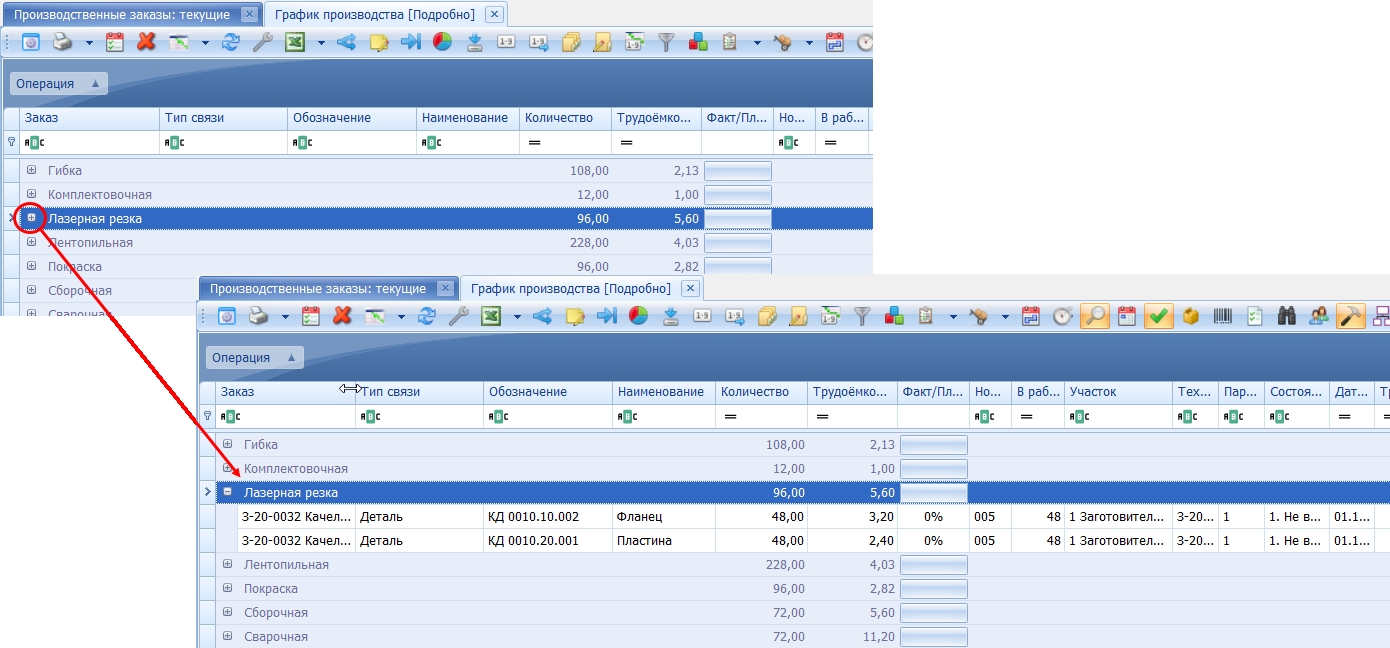Image resolution: width=1390 pixels, height=648 pixels.
Task: Open the dropdown arrow beside Excel icon, front window
Action: click(517, 317)
